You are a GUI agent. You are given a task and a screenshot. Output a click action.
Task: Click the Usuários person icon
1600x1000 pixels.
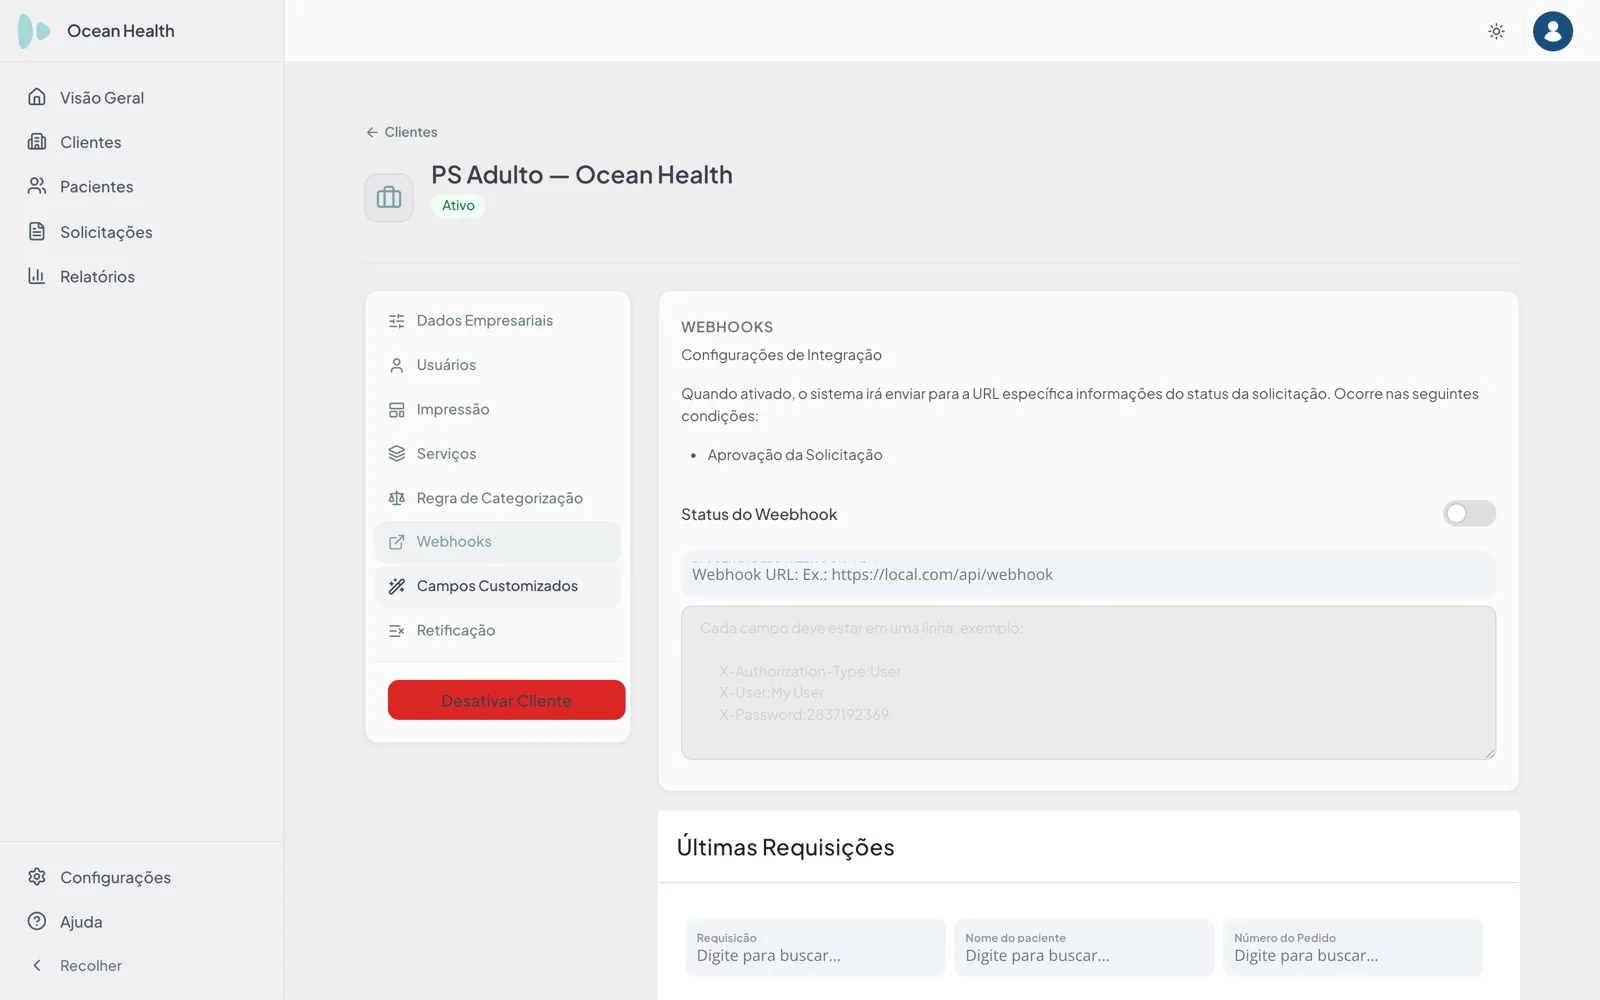point(397,365)
